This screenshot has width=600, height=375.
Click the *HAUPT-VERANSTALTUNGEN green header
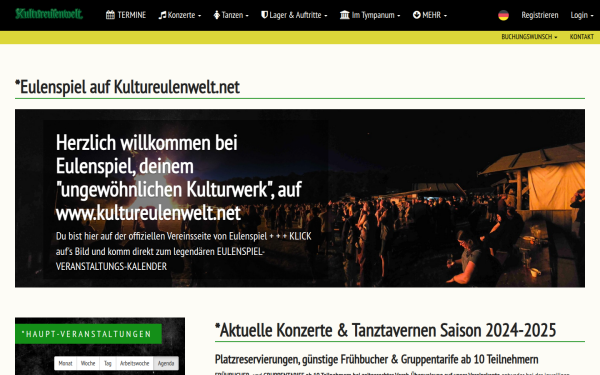(x=88, y=334)
